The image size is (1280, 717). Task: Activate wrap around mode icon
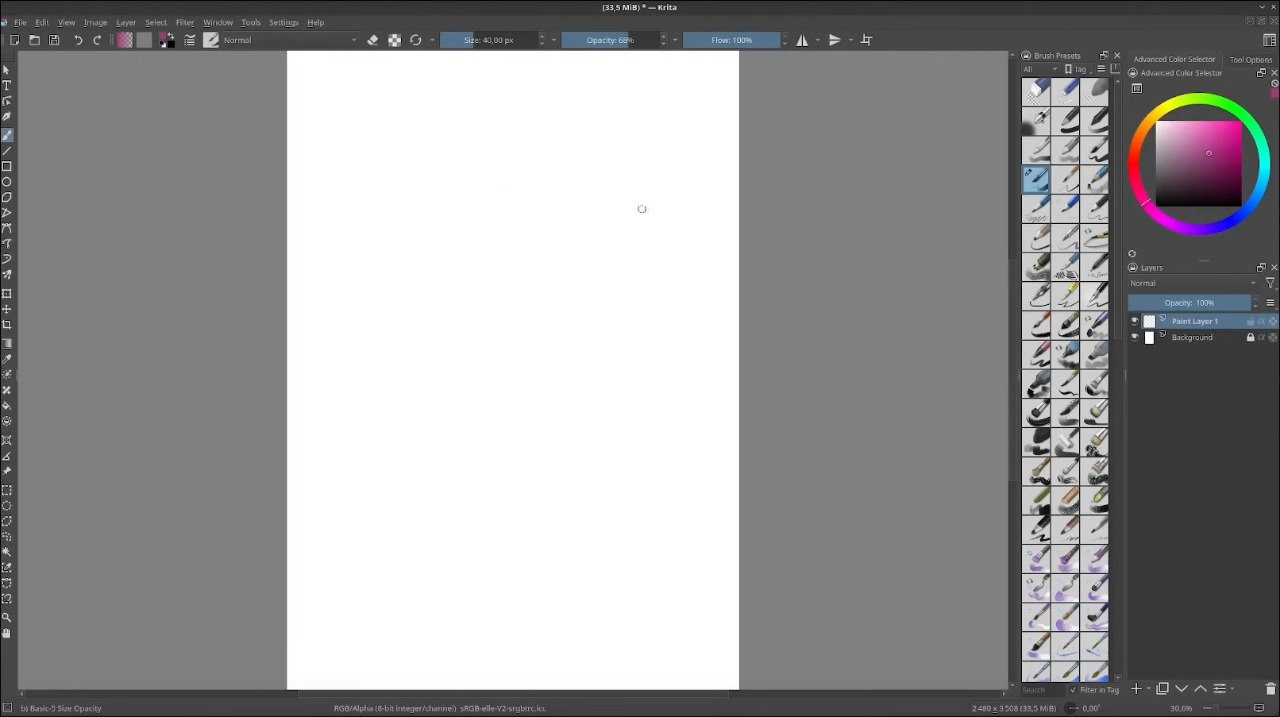pos(867,40)
